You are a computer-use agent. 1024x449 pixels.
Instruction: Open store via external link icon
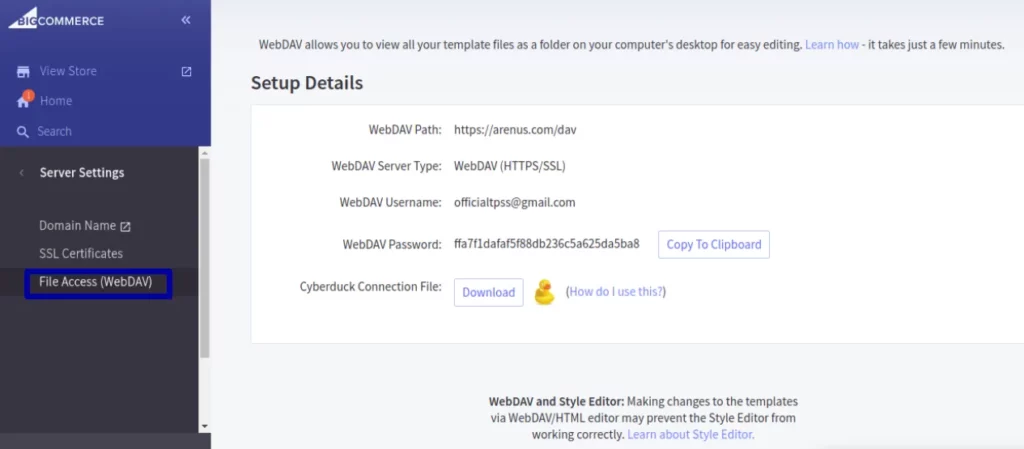pyautogui.click(x=186, y=72)
